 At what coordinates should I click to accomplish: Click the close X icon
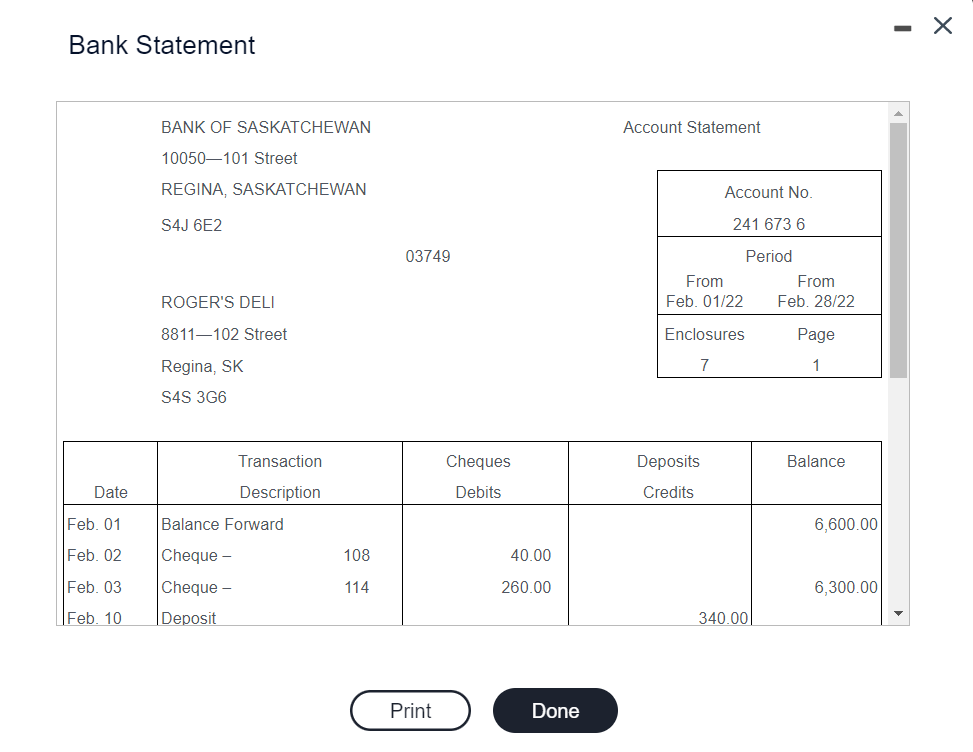point(942,26)
